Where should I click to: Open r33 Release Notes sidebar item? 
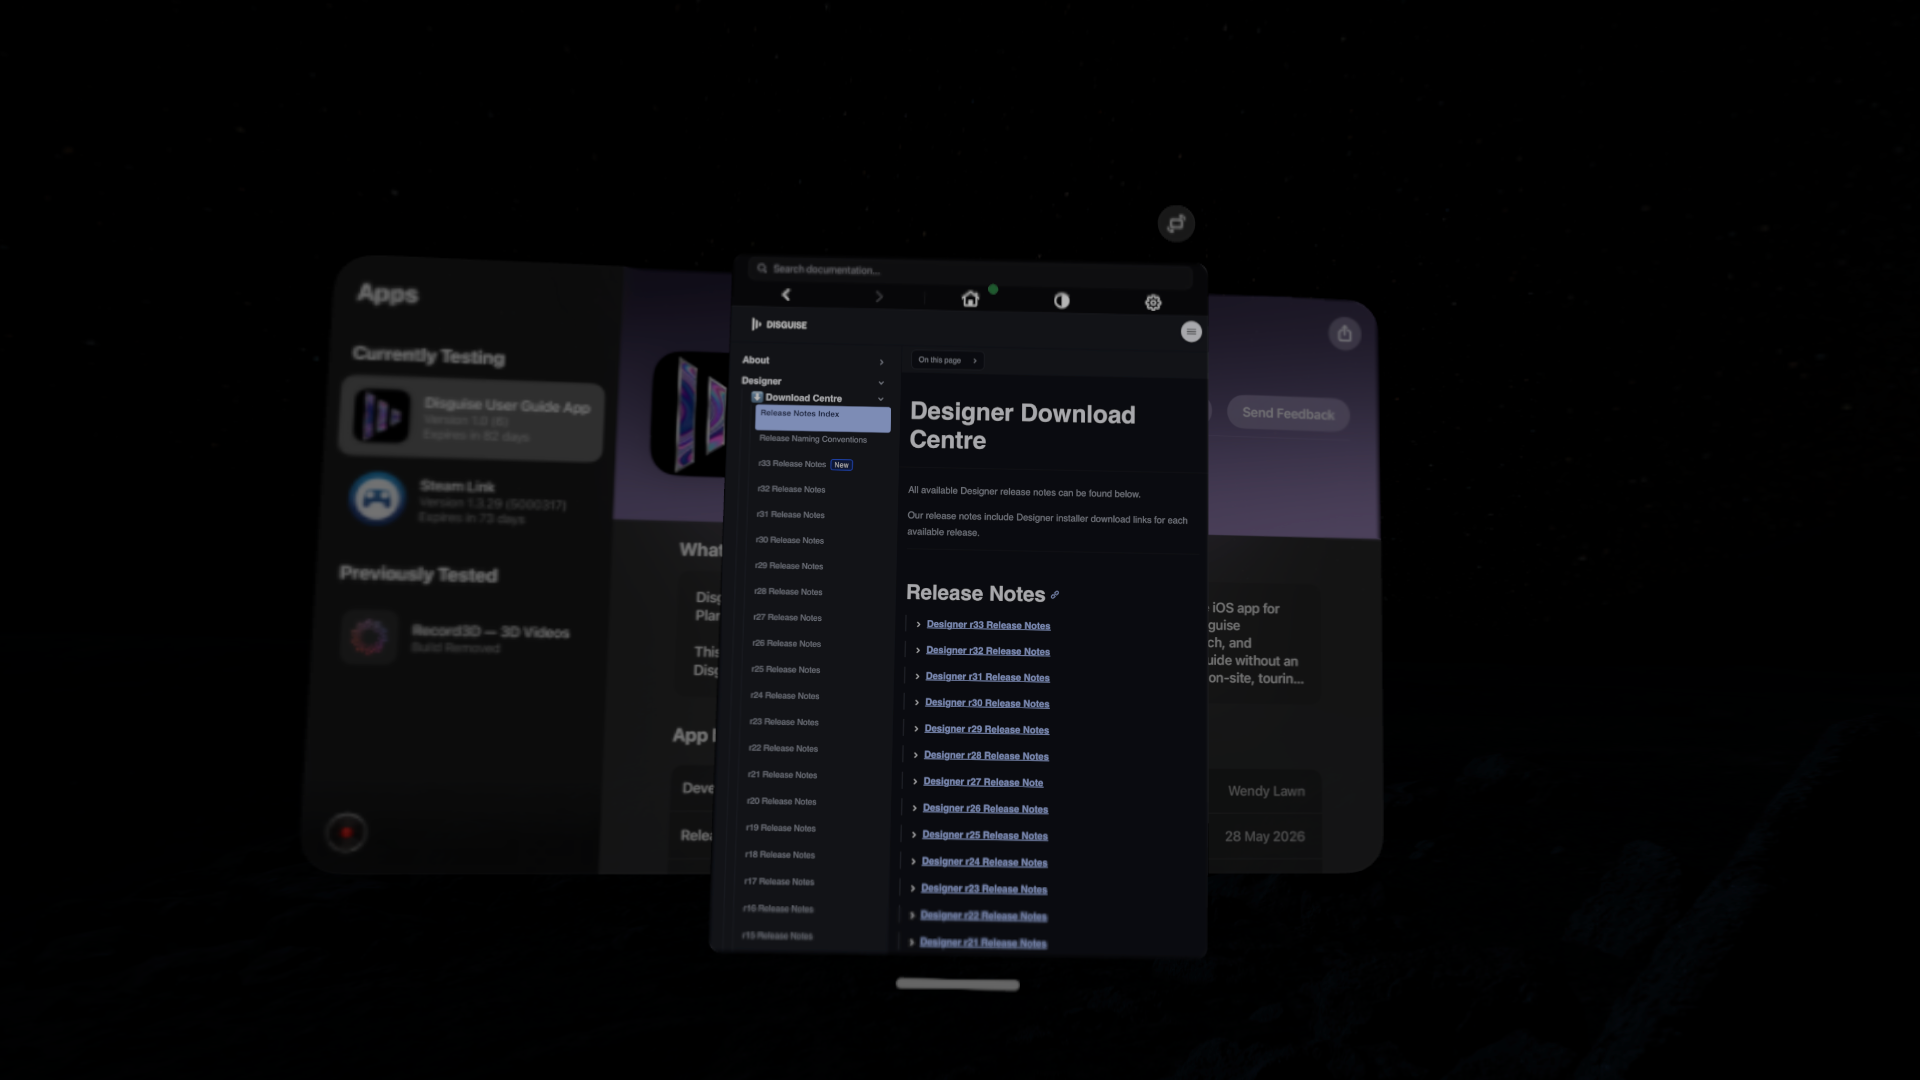[x=792, y=464]
